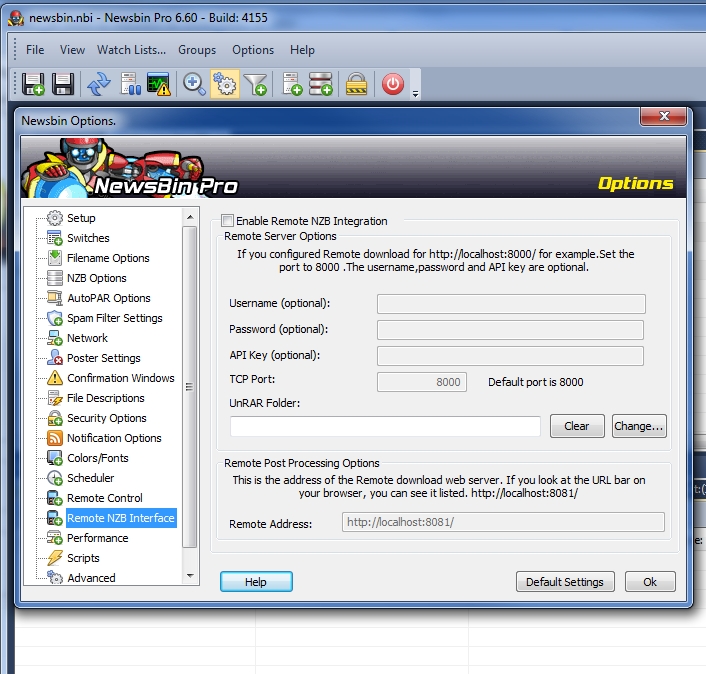Click the Help button
Screen dimensions: 706x674
coord(256,582)
